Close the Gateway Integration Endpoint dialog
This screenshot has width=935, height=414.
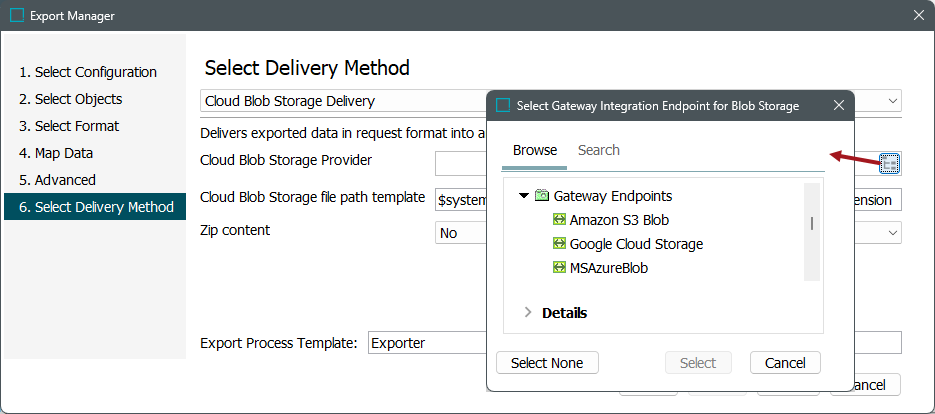click(x=839, y=106)
